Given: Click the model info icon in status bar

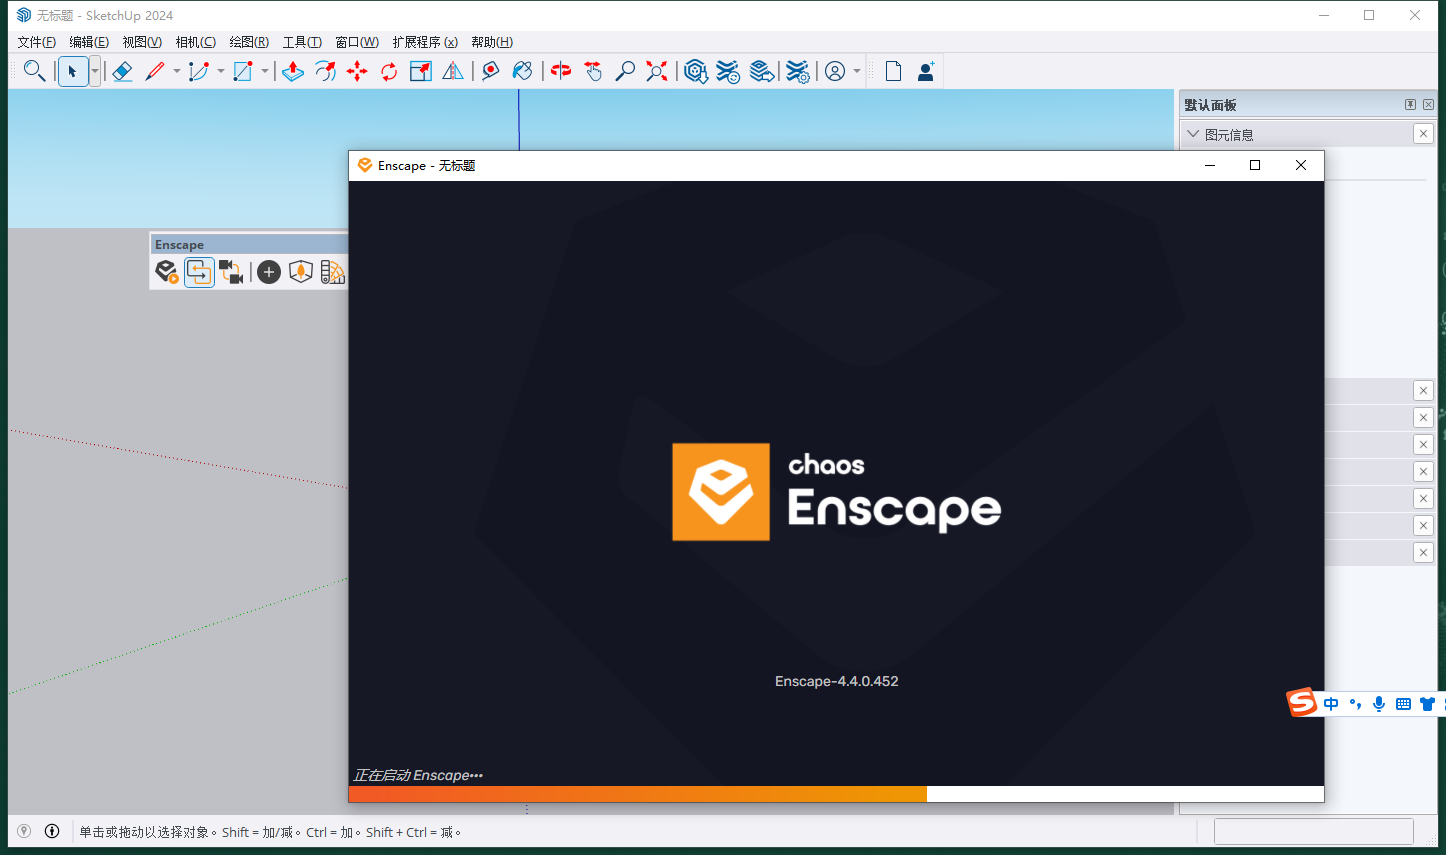Looking at the screenshot, I should (x=52, y=831).
